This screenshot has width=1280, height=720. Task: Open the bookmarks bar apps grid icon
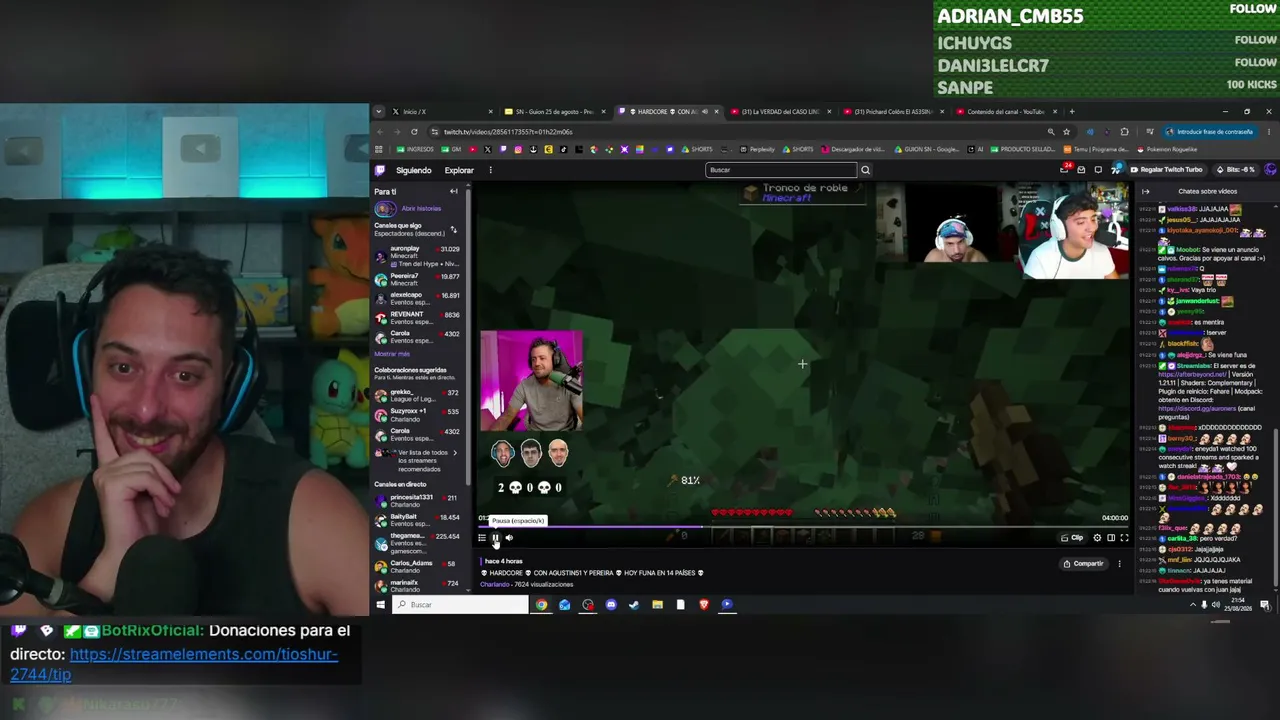[x=379, y=150]
